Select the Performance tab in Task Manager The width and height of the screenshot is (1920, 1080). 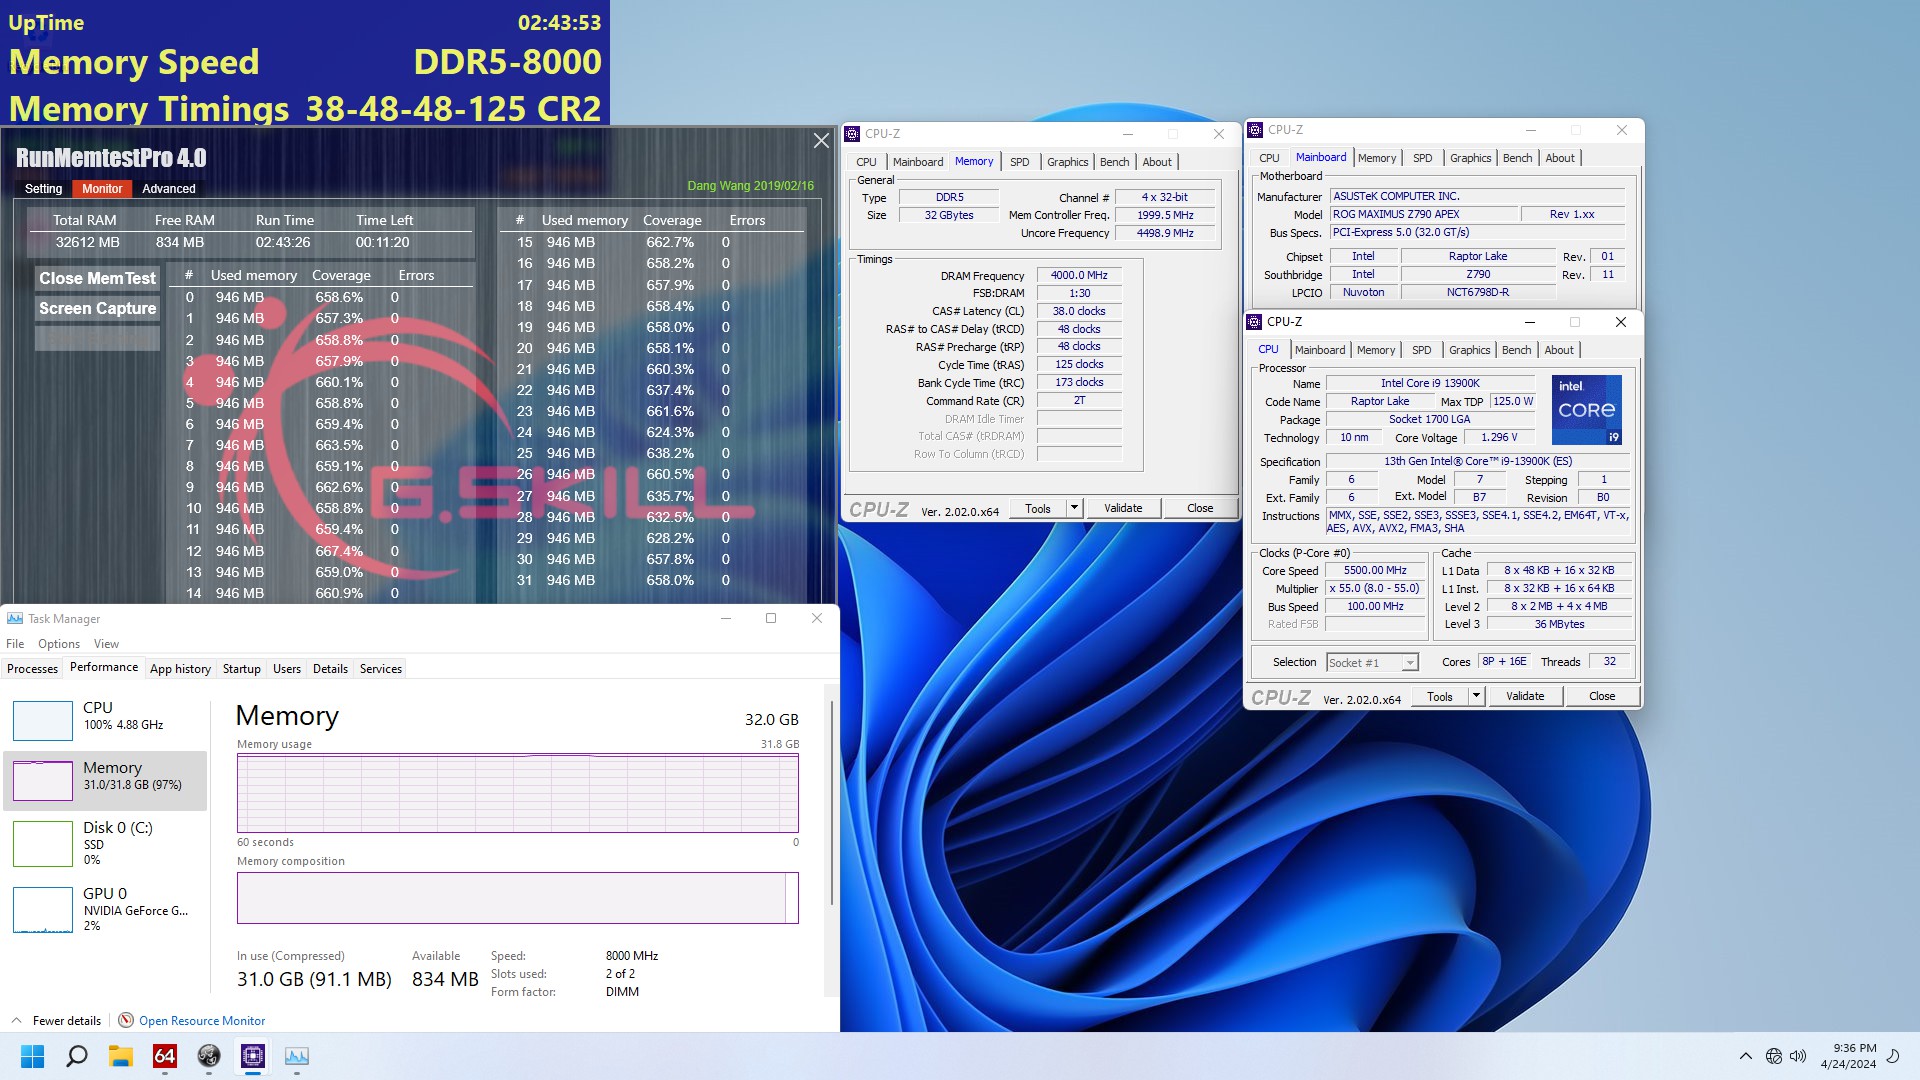coord(102,667)
